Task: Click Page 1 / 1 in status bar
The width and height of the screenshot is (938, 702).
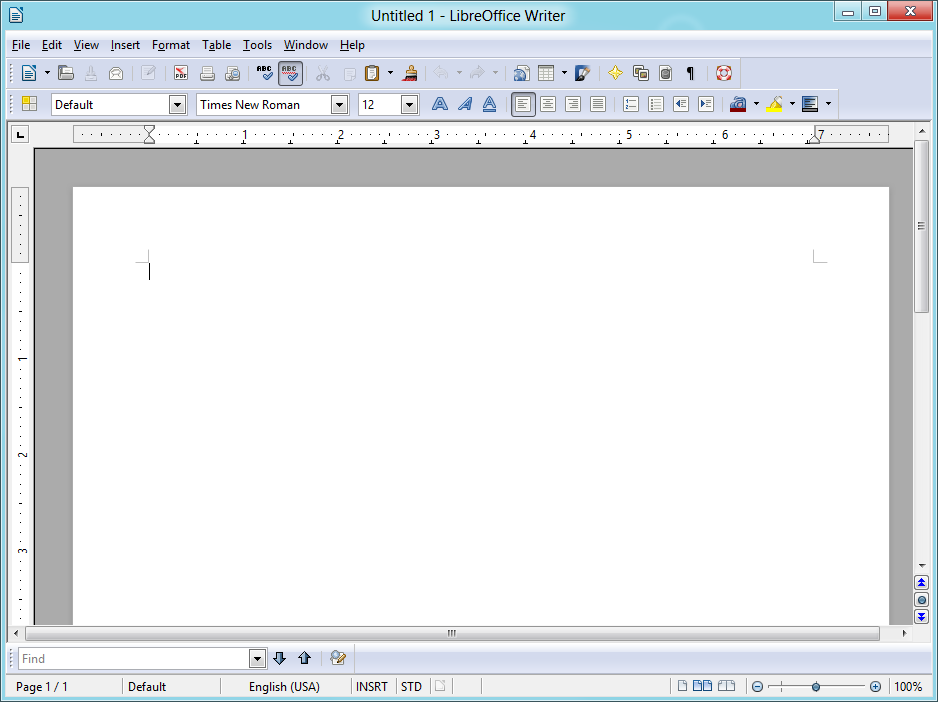Action: pos(42,686)
